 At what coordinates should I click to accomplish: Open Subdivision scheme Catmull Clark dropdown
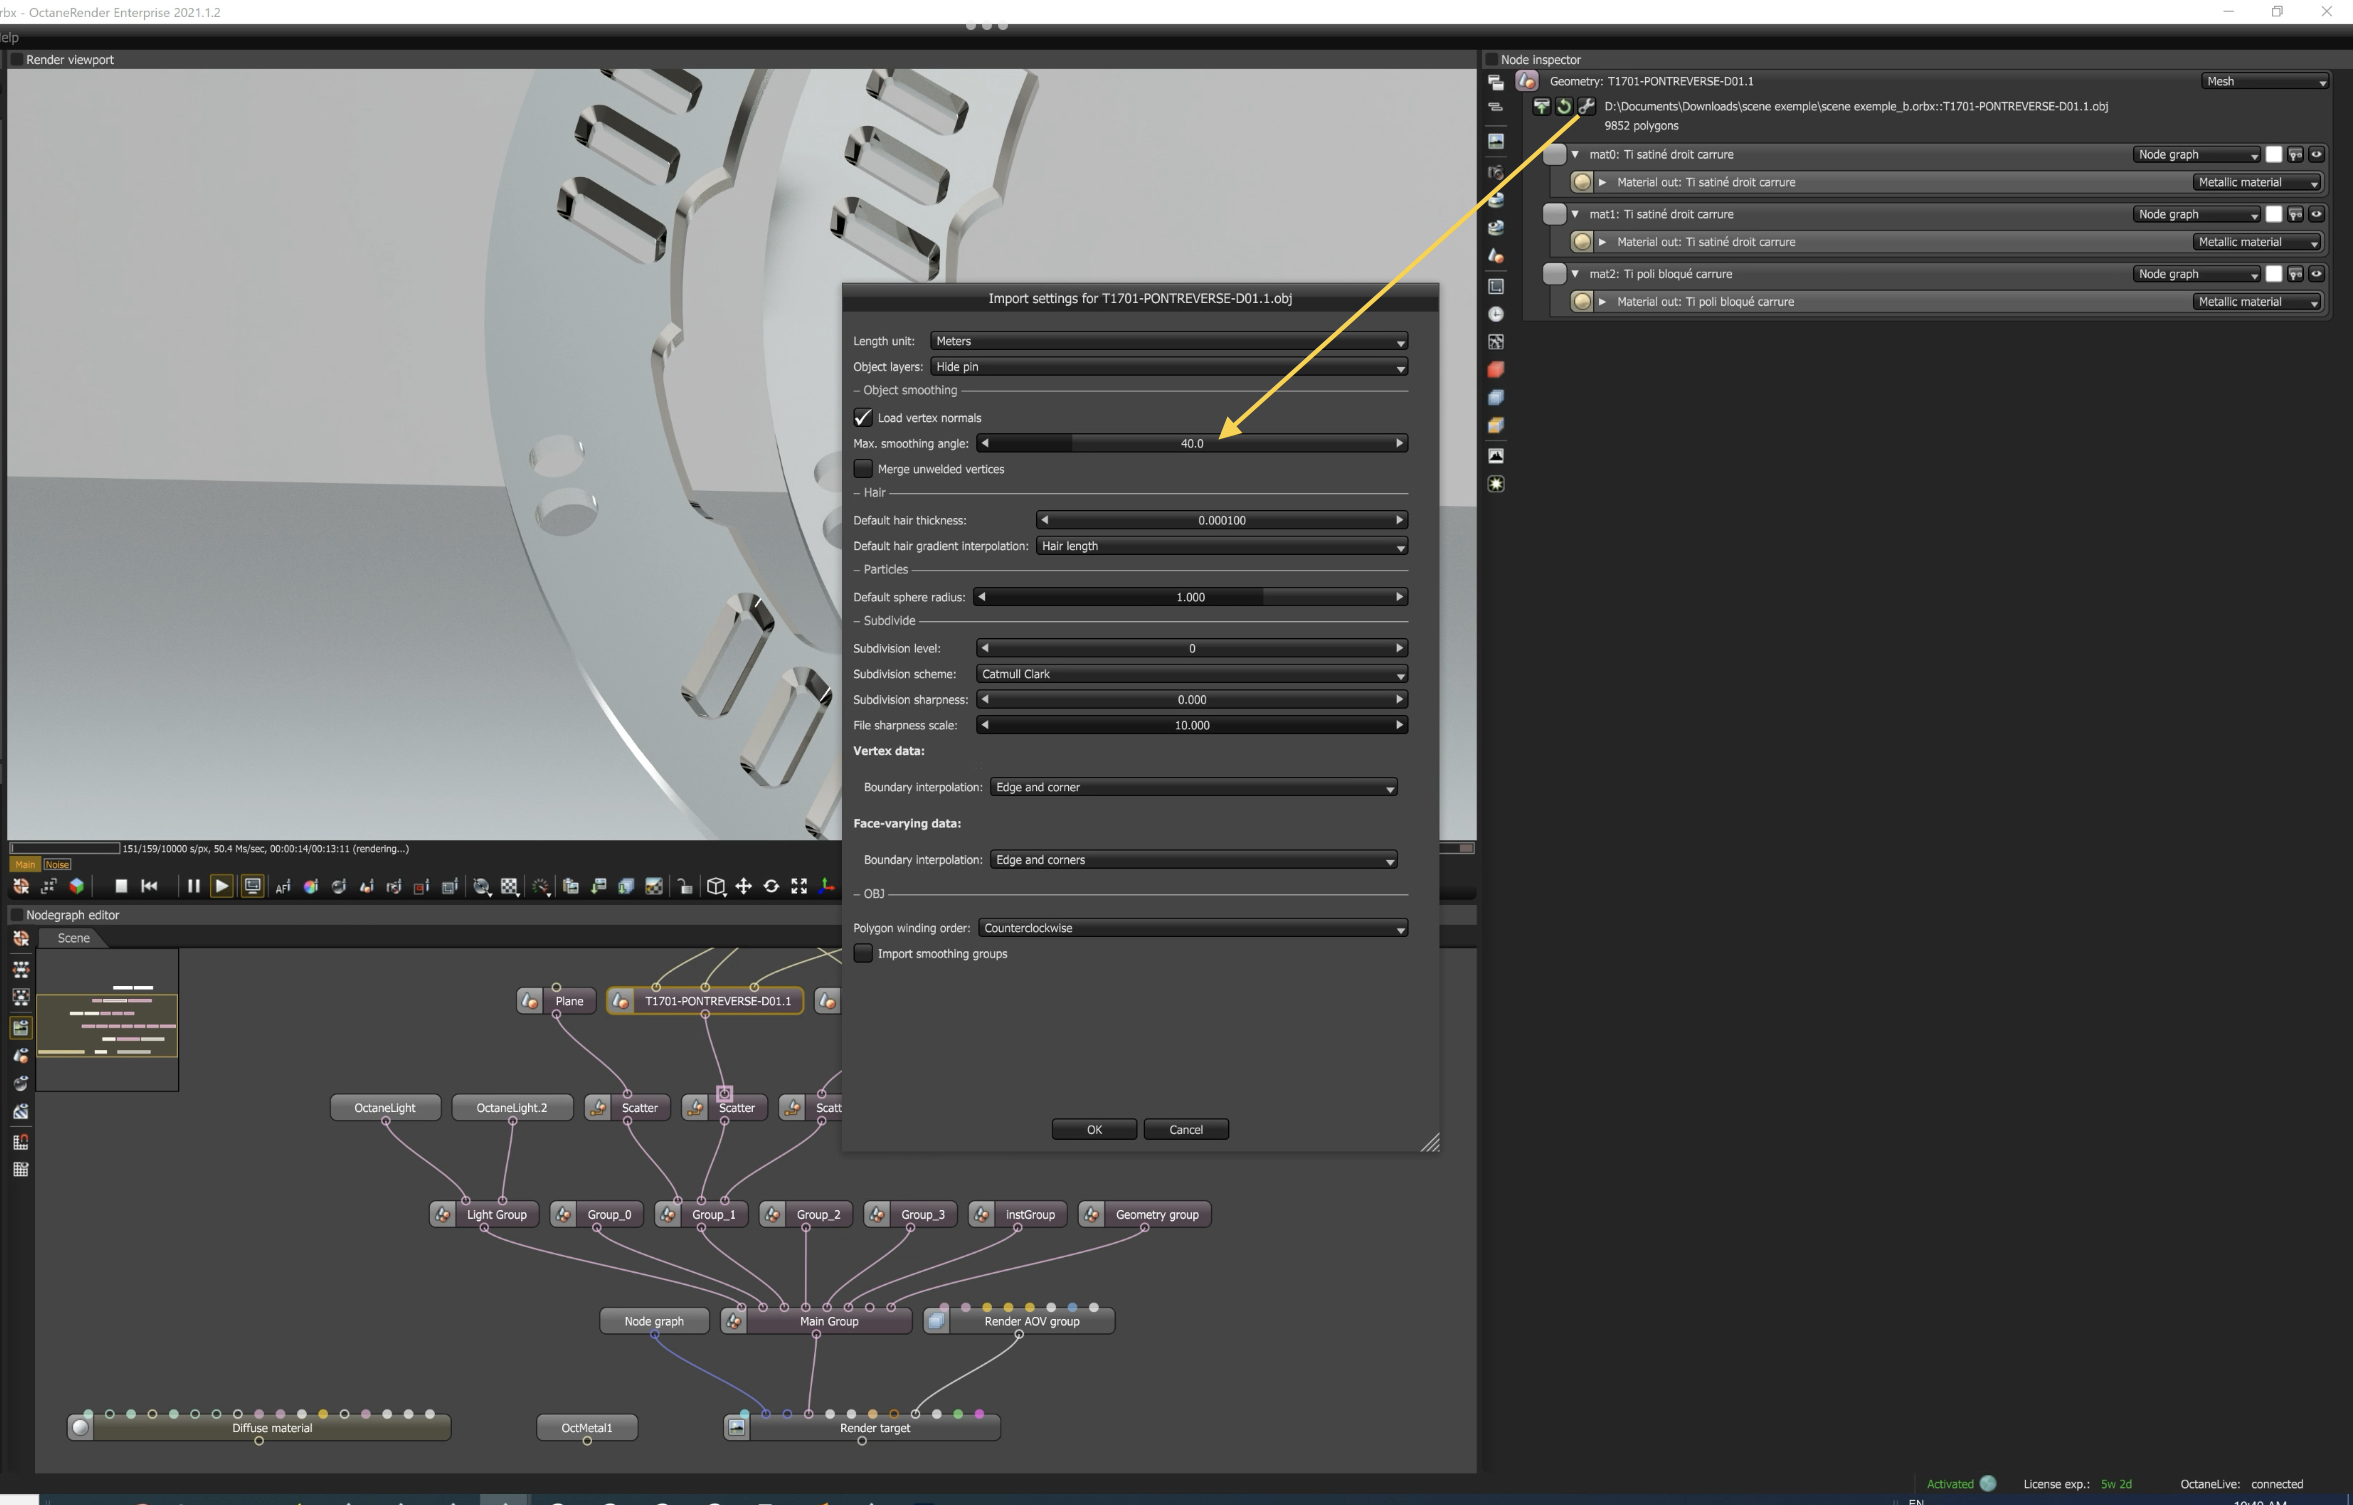coord(1191,674)
